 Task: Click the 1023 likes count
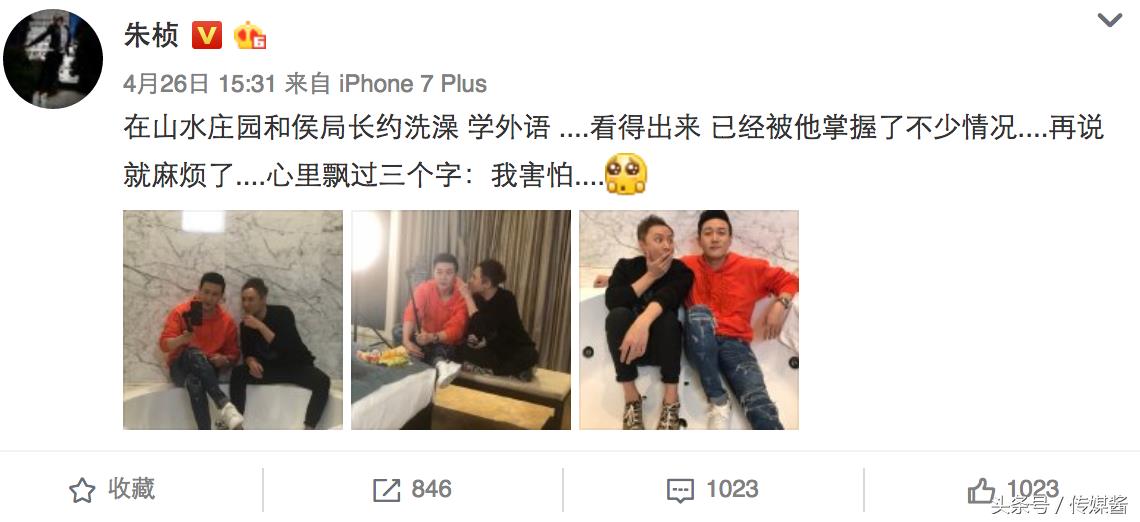click(1033, 489)
